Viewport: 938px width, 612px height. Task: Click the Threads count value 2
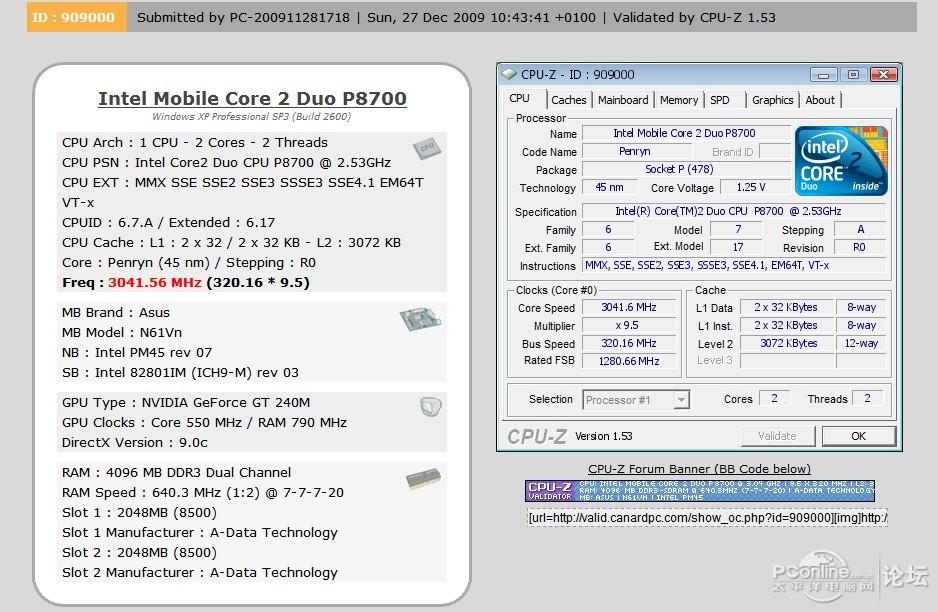pyautogui.click(x=867, y=398)
